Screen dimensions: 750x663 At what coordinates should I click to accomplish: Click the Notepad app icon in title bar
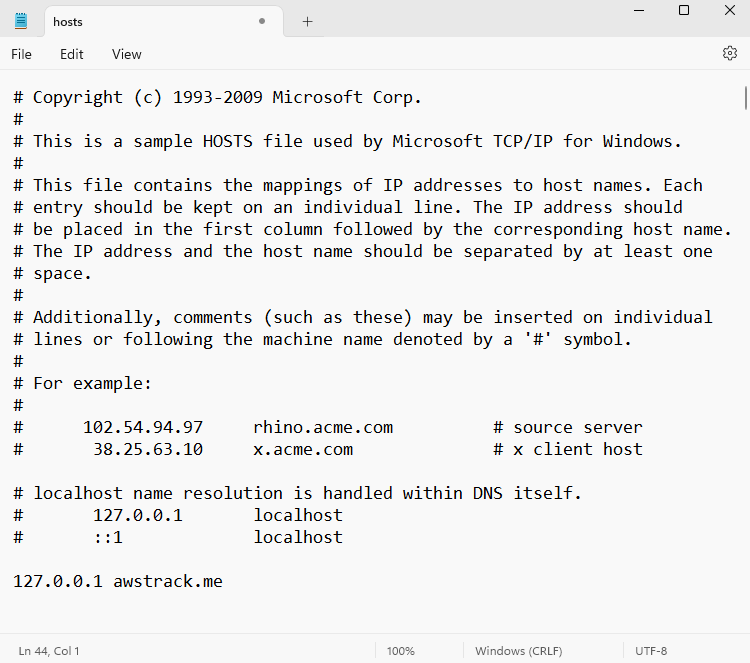tap(22, 21)
